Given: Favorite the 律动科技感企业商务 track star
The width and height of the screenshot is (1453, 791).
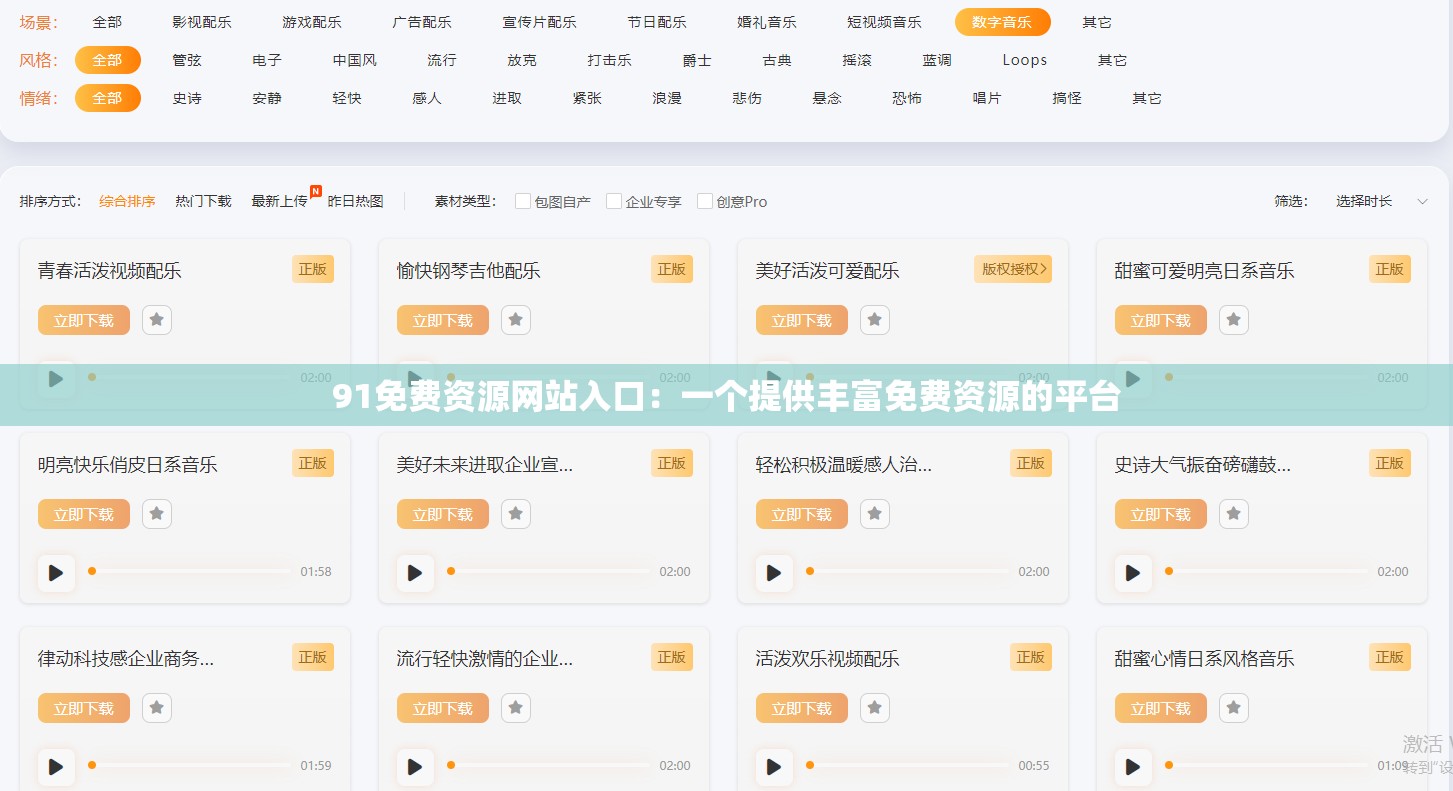Looking at the screenshot, I should pyautogui.click(x=157, y=708).
